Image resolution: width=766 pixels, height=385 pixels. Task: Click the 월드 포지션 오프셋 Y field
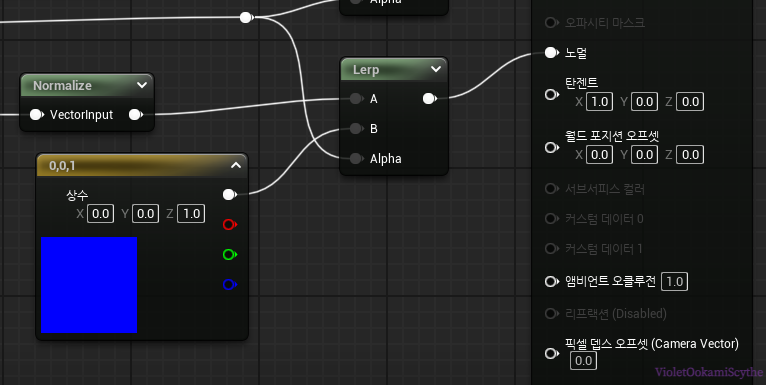[x=645, y=154]
